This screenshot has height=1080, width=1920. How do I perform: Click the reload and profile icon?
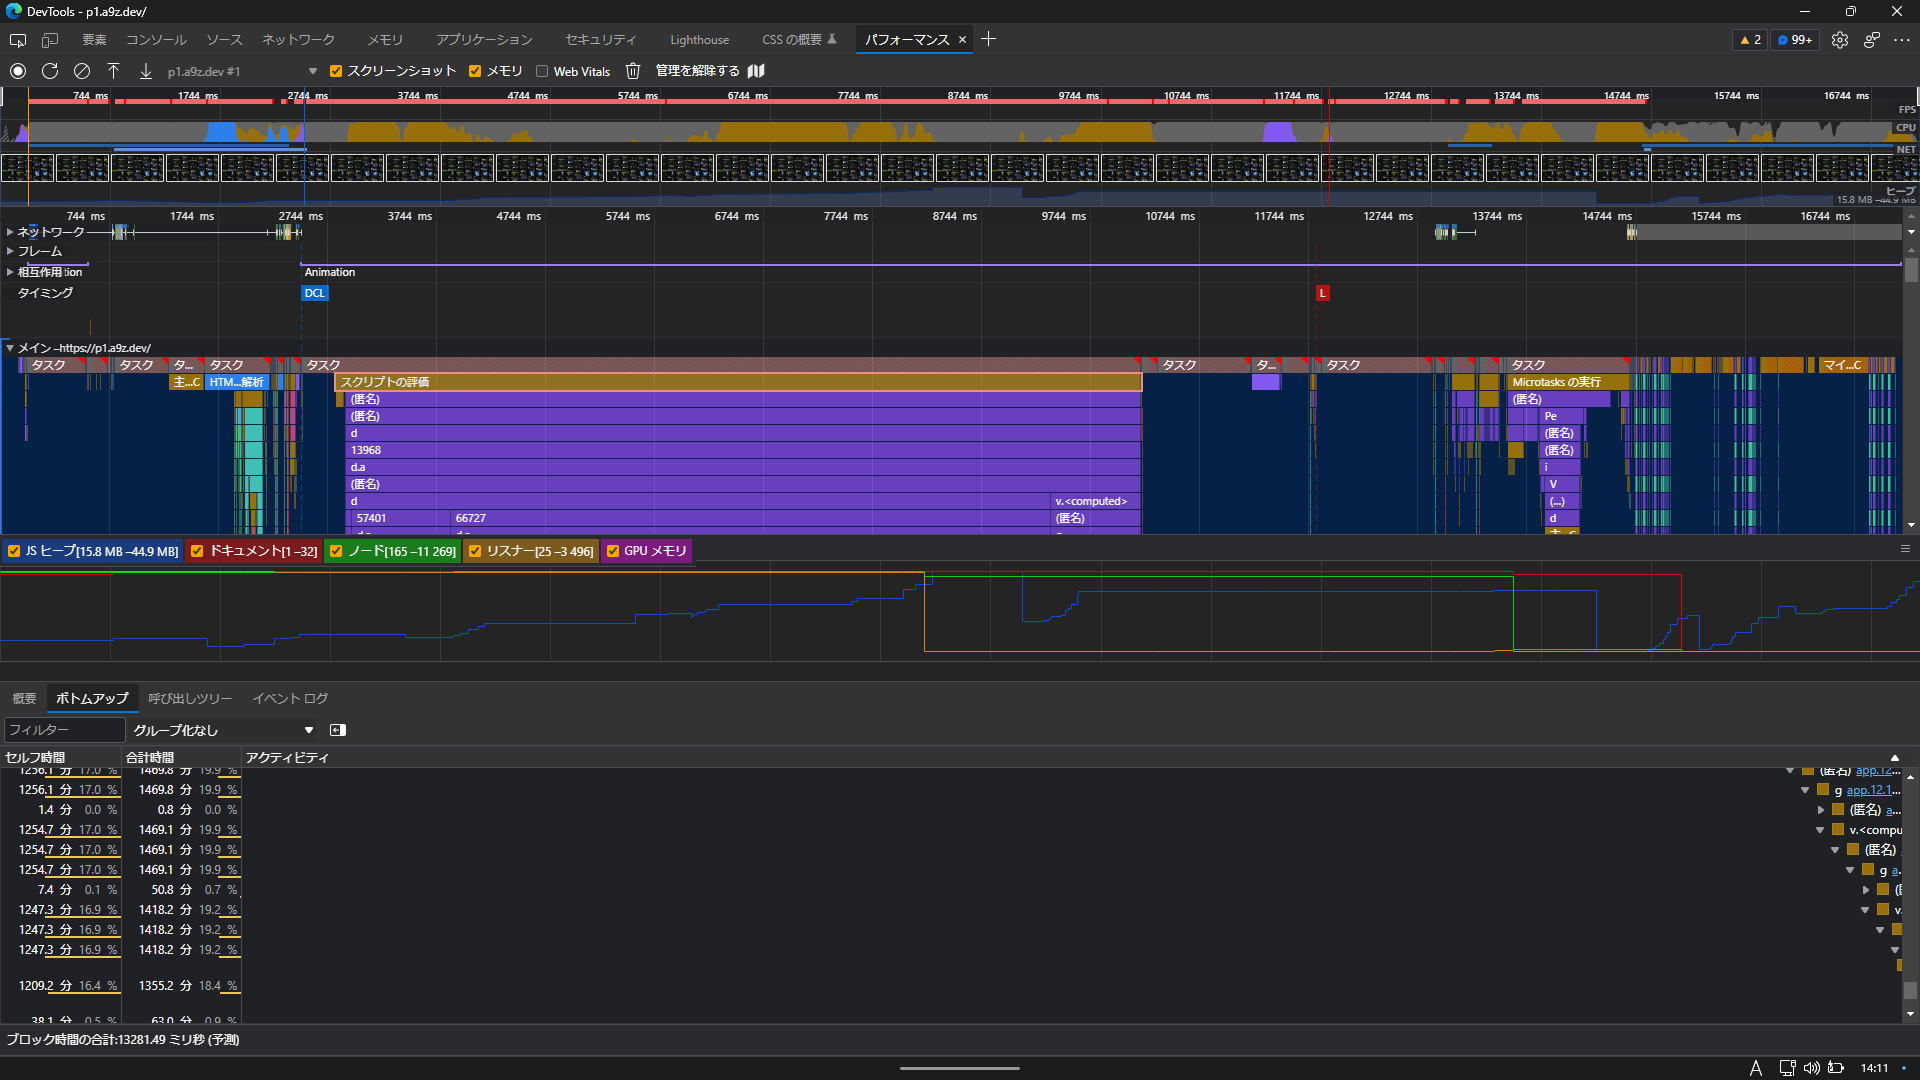pos(50,71)
